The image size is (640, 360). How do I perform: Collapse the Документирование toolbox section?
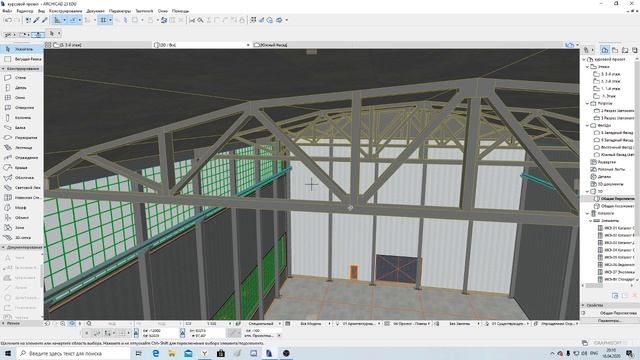[3, 247]
